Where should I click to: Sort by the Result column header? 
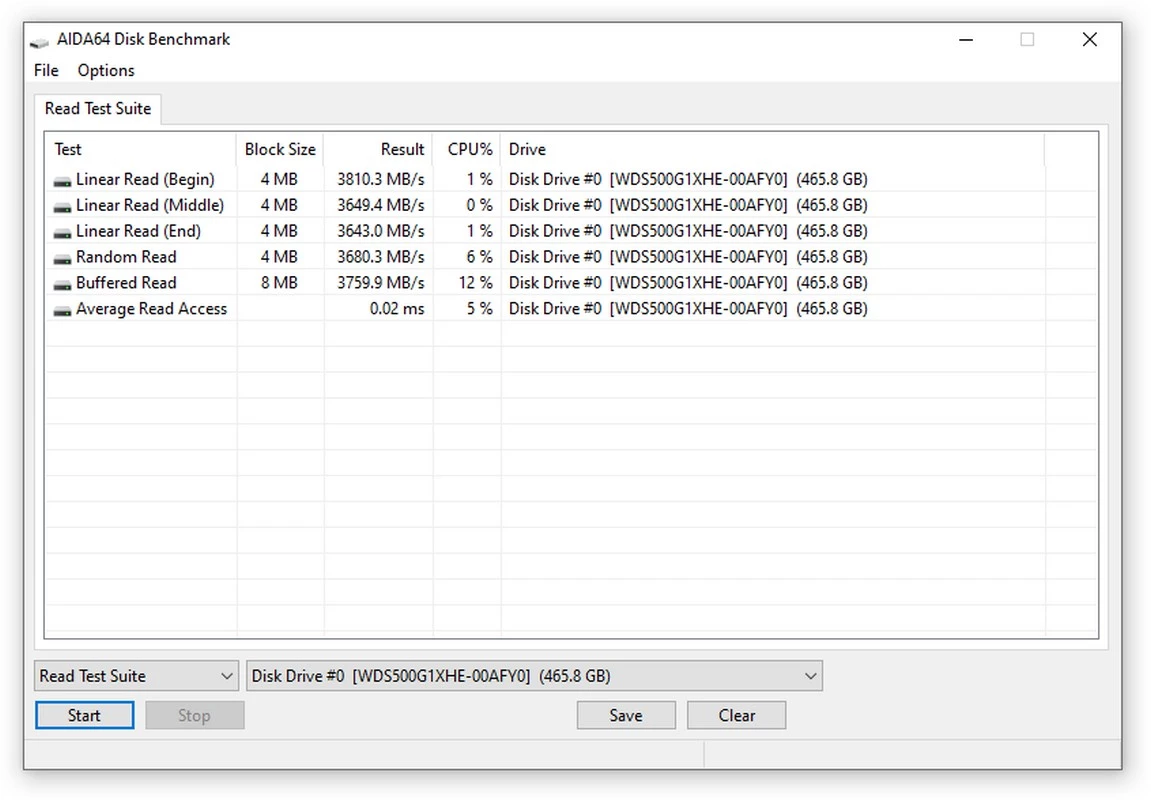[x=378, y=149]
